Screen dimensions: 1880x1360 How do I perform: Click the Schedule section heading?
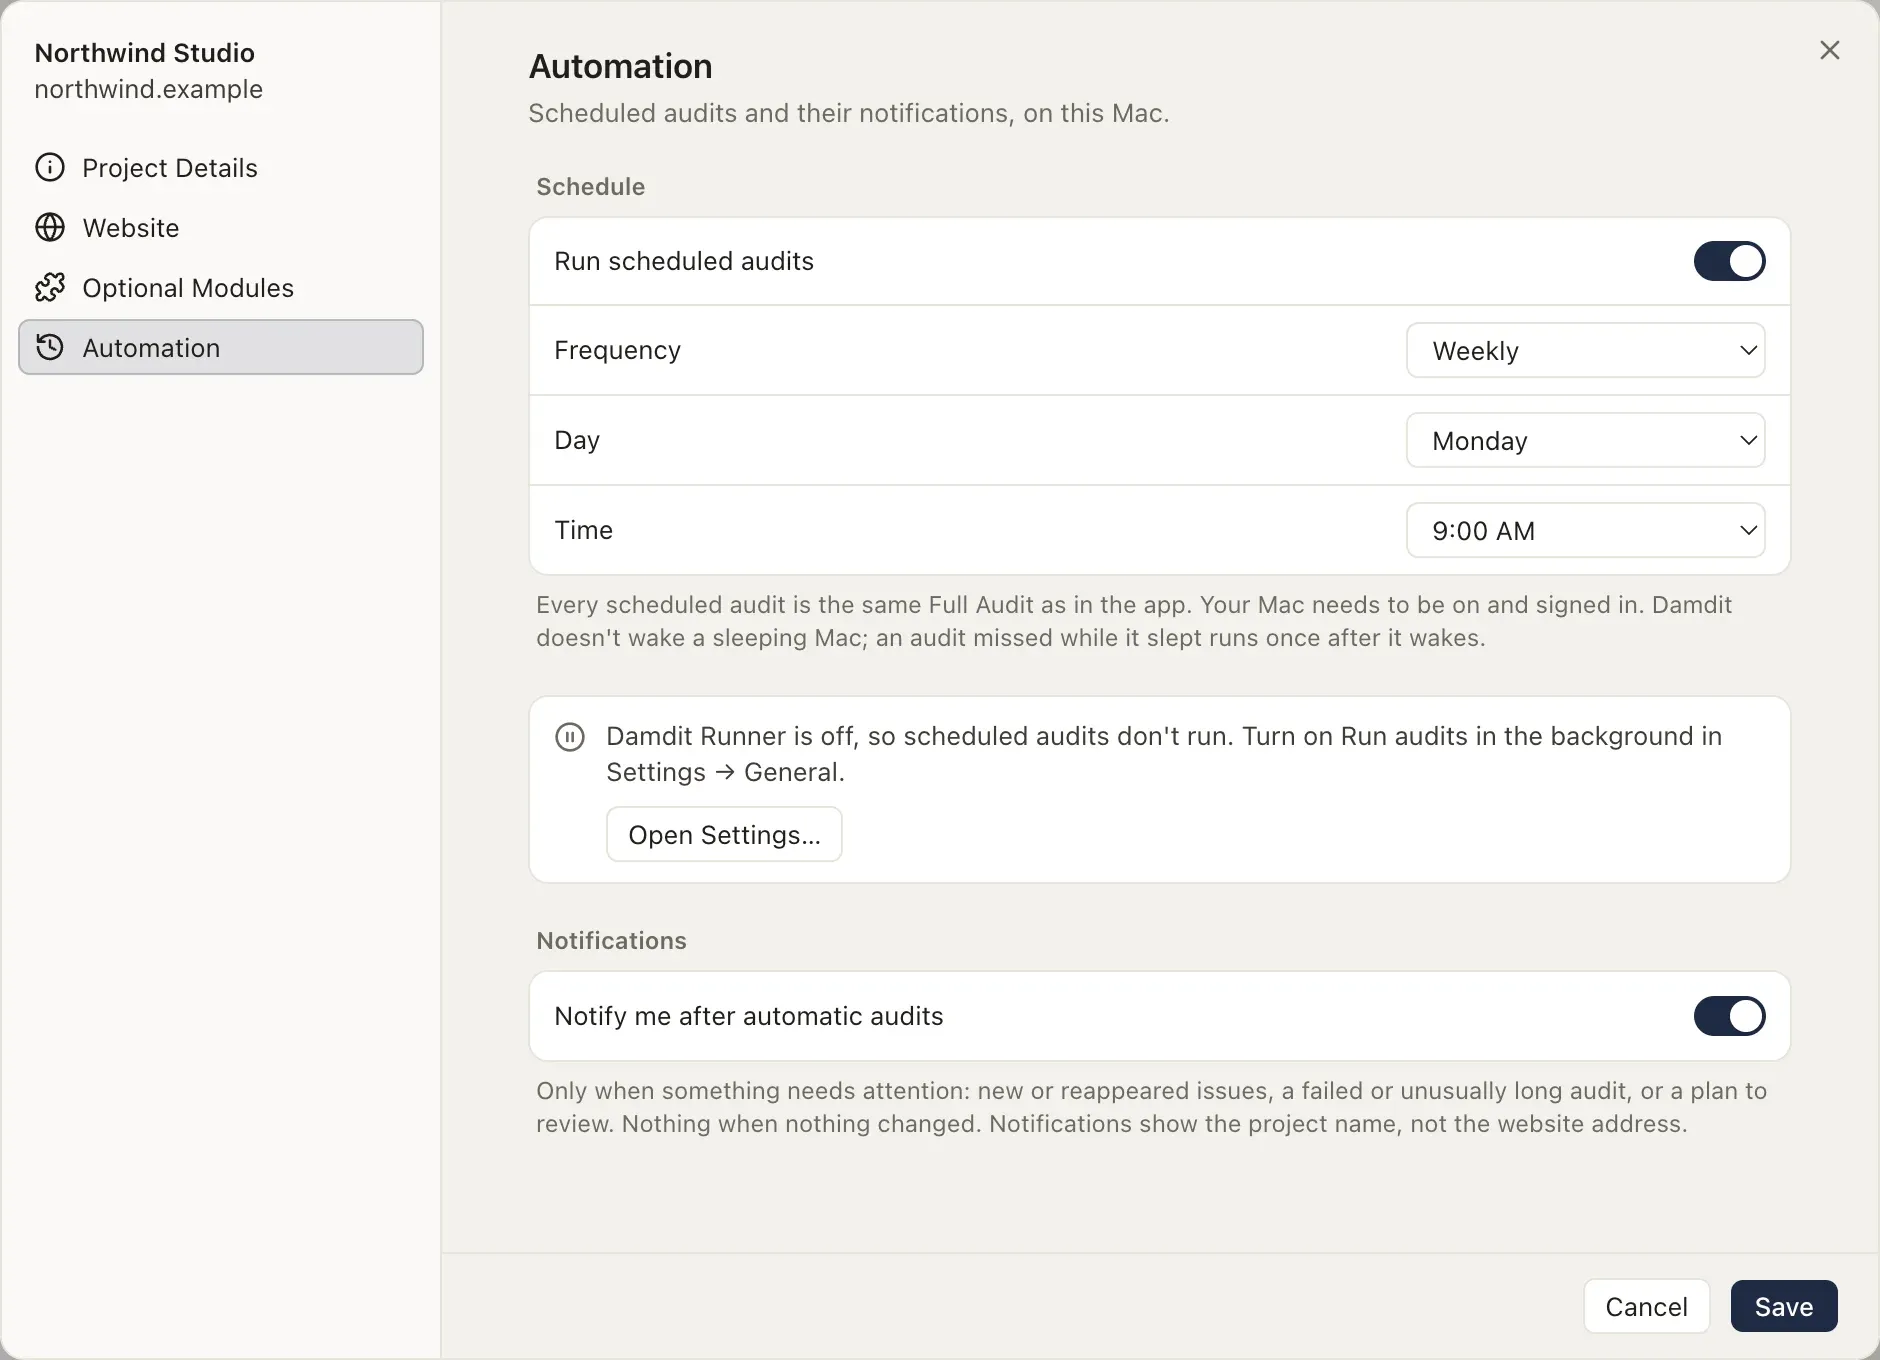tap(590, 186)
